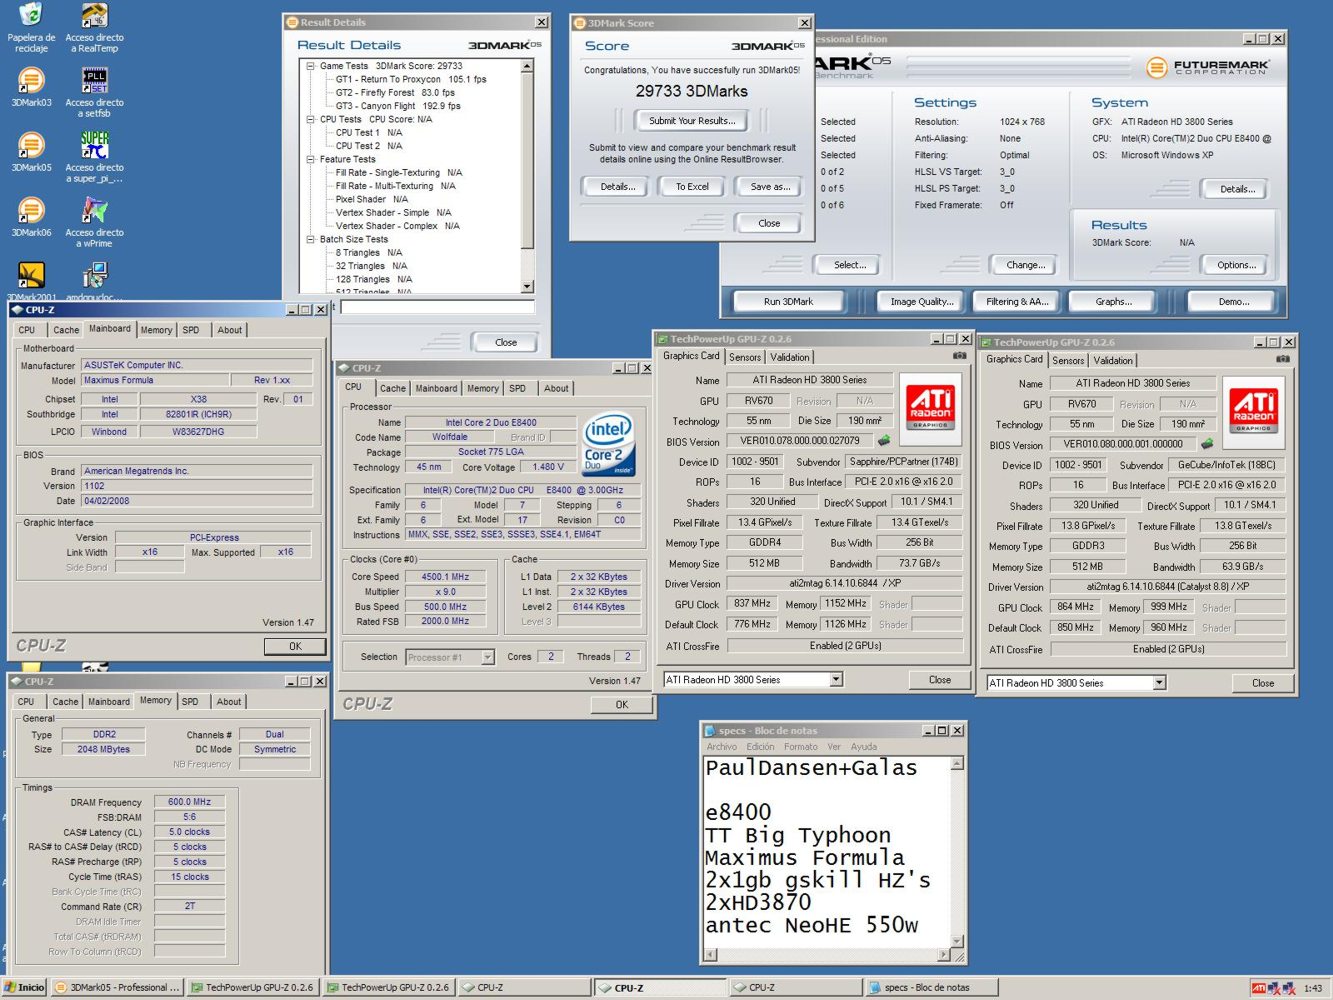Open the Acceso directo a setfsb icon

coord(94,91)
